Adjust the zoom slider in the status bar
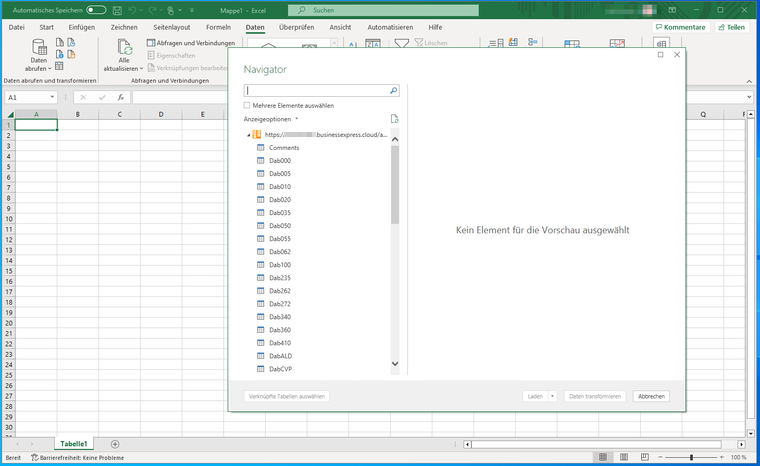 pyautogui.click(x=690, y=457)
